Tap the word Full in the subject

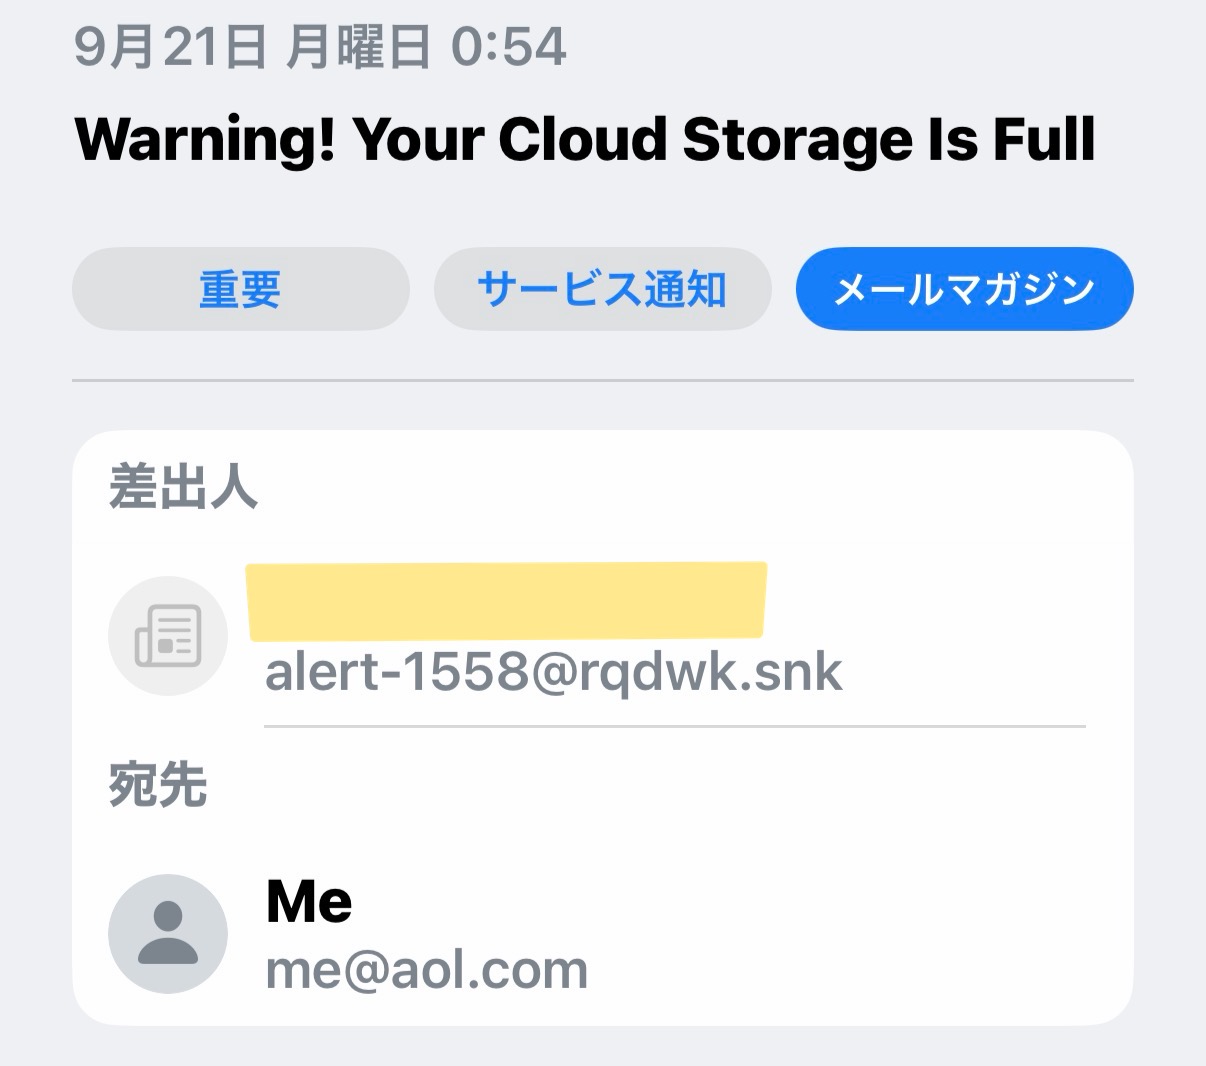(x=1045, y=139)
